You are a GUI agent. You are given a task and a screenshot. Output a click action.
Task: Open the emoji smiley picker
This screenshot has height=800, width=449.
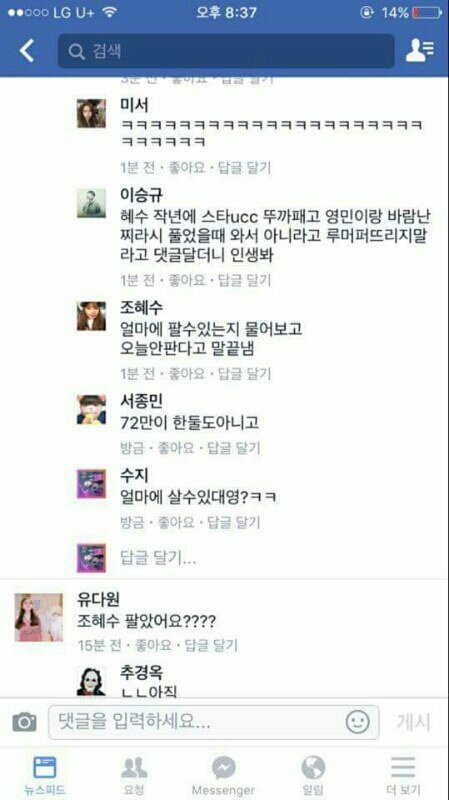point(358,722)
